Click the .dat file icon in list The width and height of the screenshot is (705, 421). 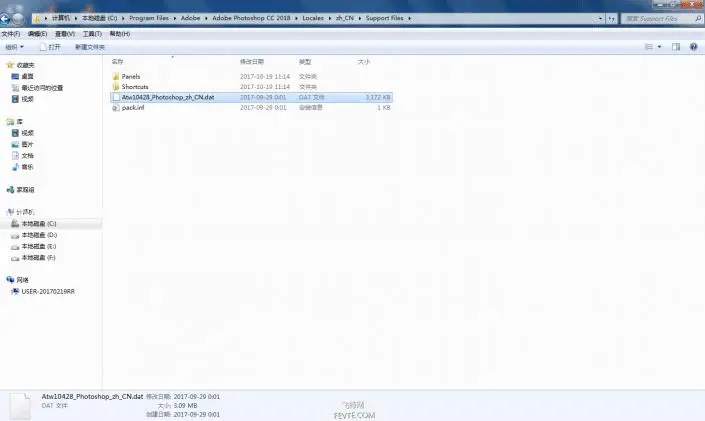(x=116, y=97)
